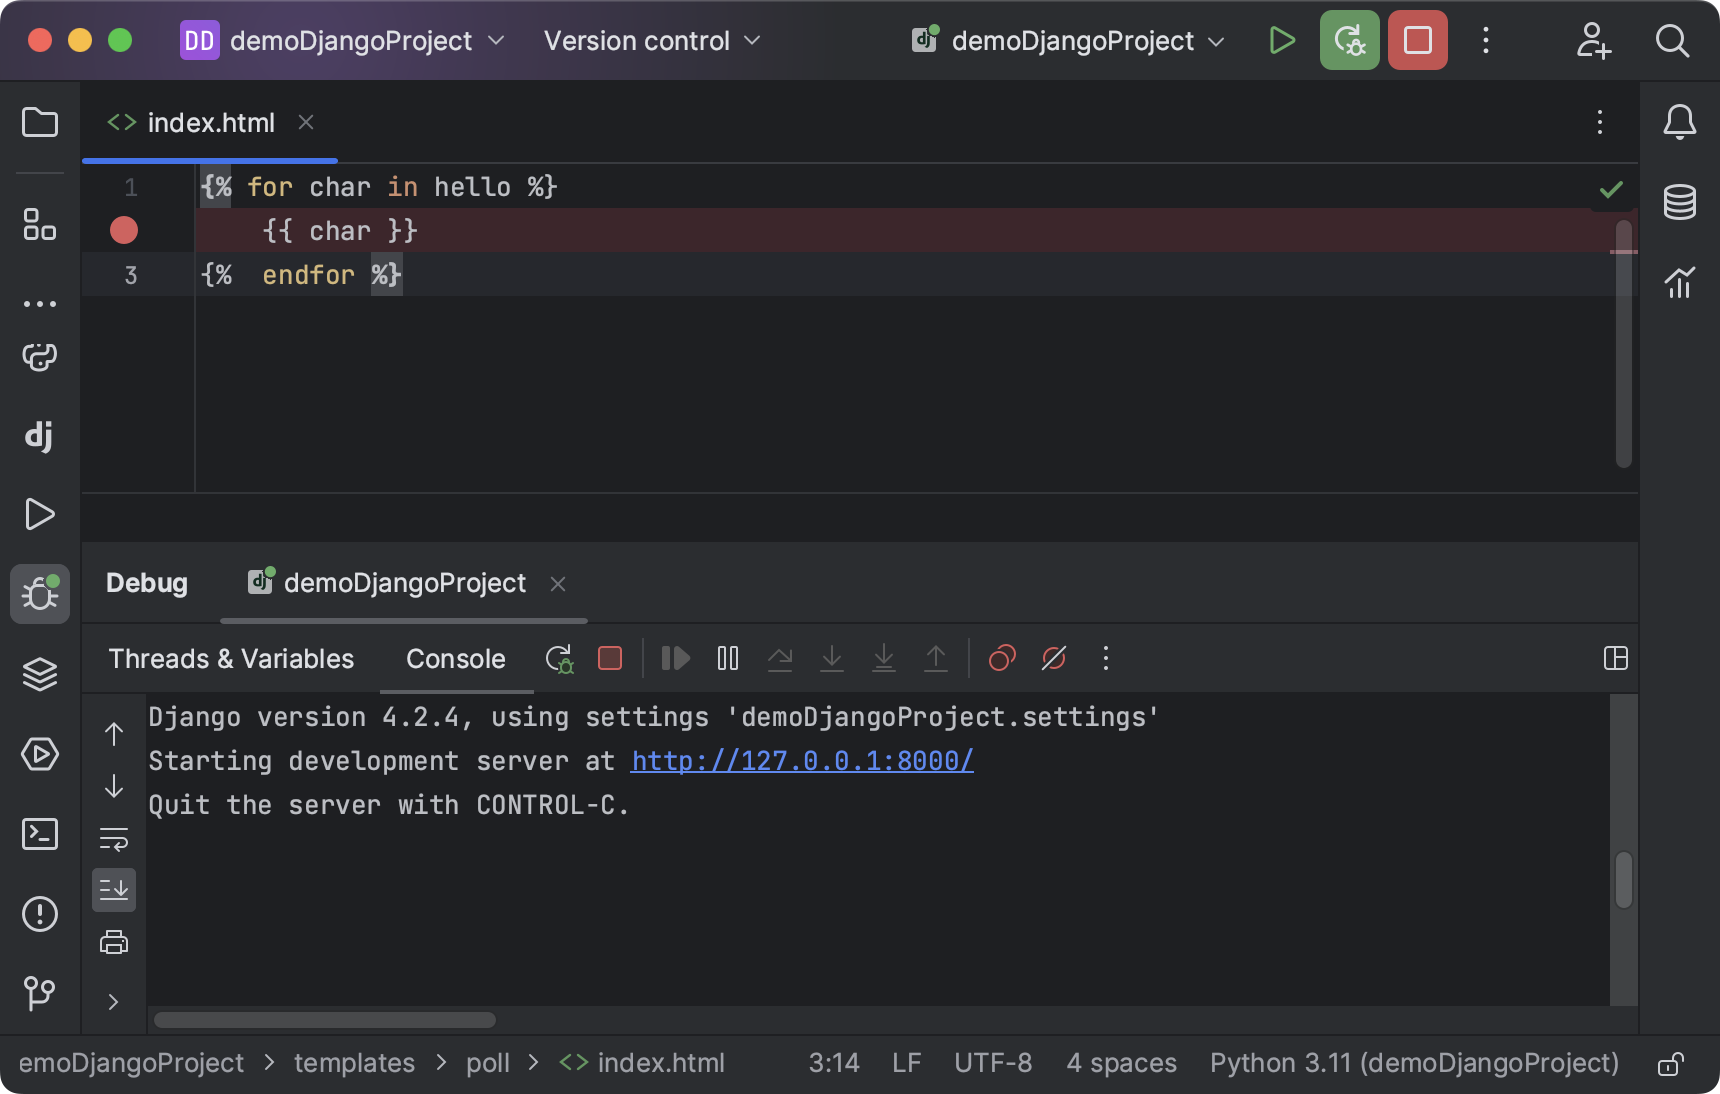The image size is (1720, 1094).
Task: Remove the breakpoint on line 2
Action: tap(124, 231)
